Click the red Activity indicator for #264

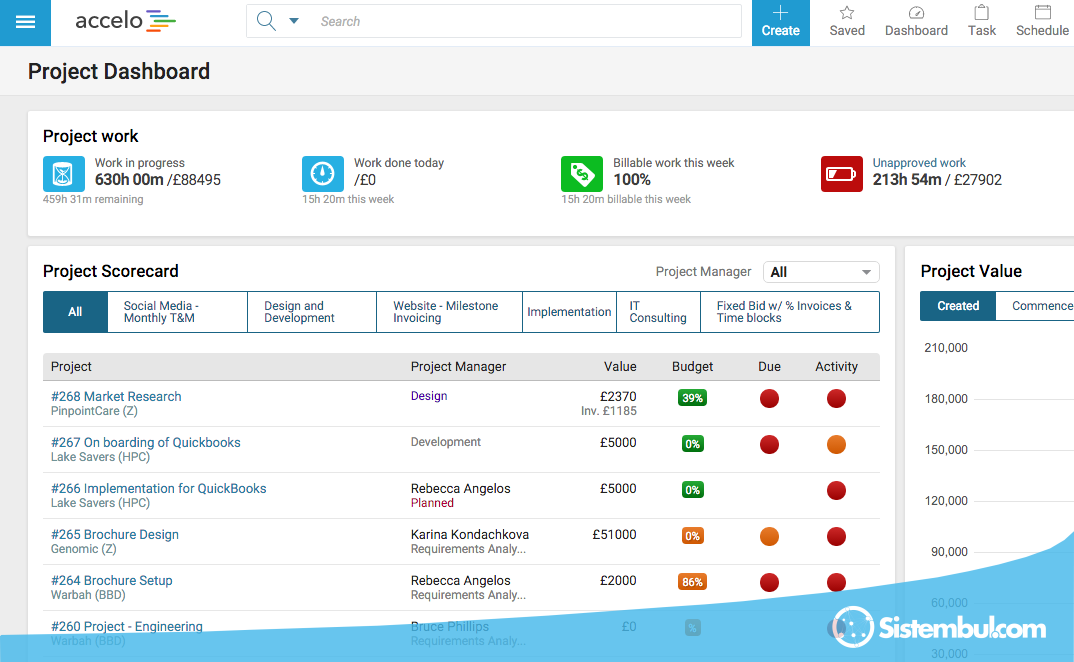point(836,583)
